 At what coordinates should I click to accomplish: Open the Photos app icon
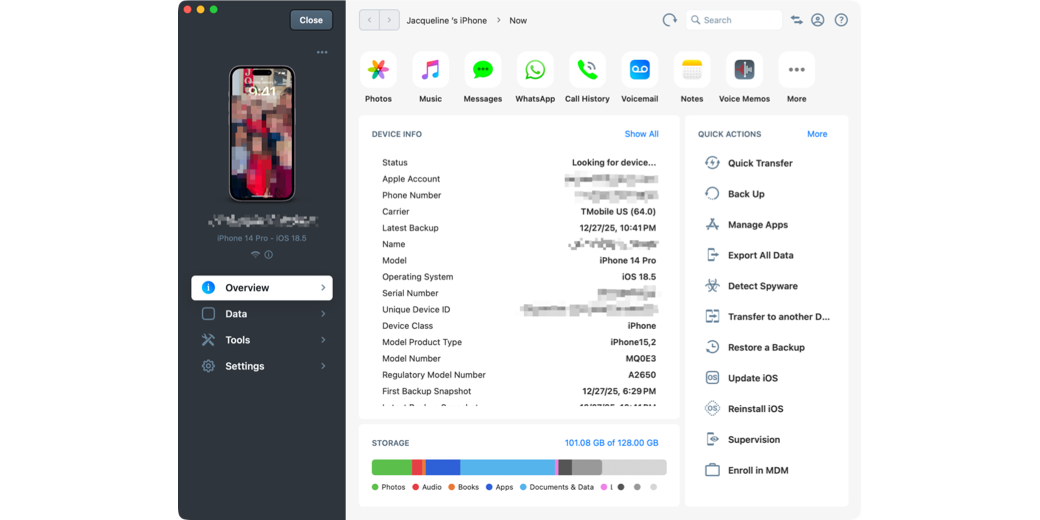pos(378,70)
